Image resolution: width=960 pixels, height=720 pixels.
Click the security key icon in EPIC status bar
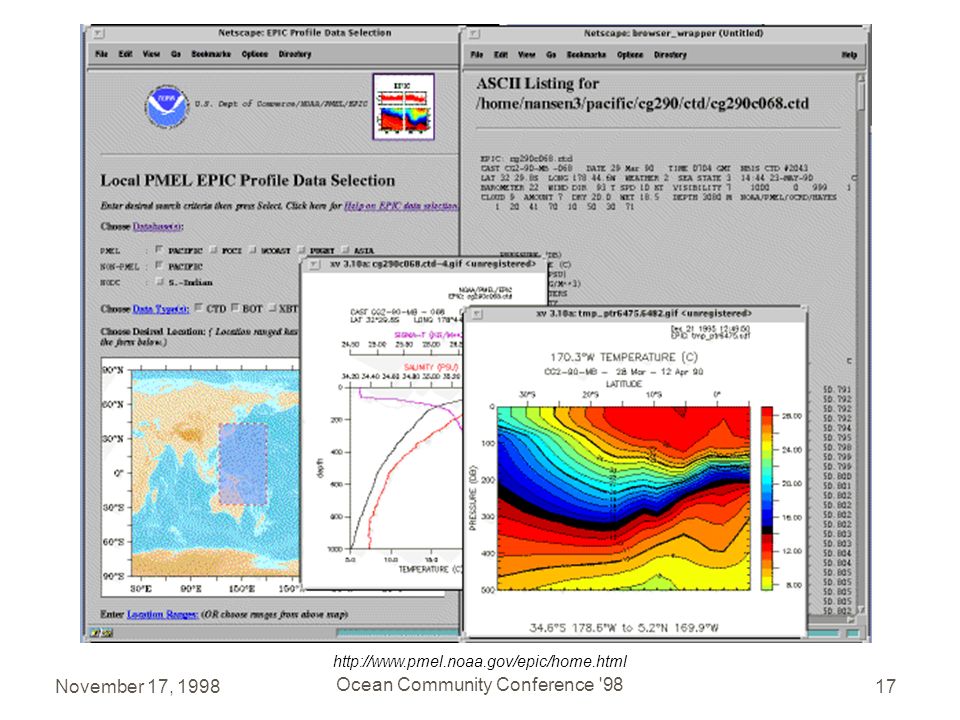(x=102, y=633)
